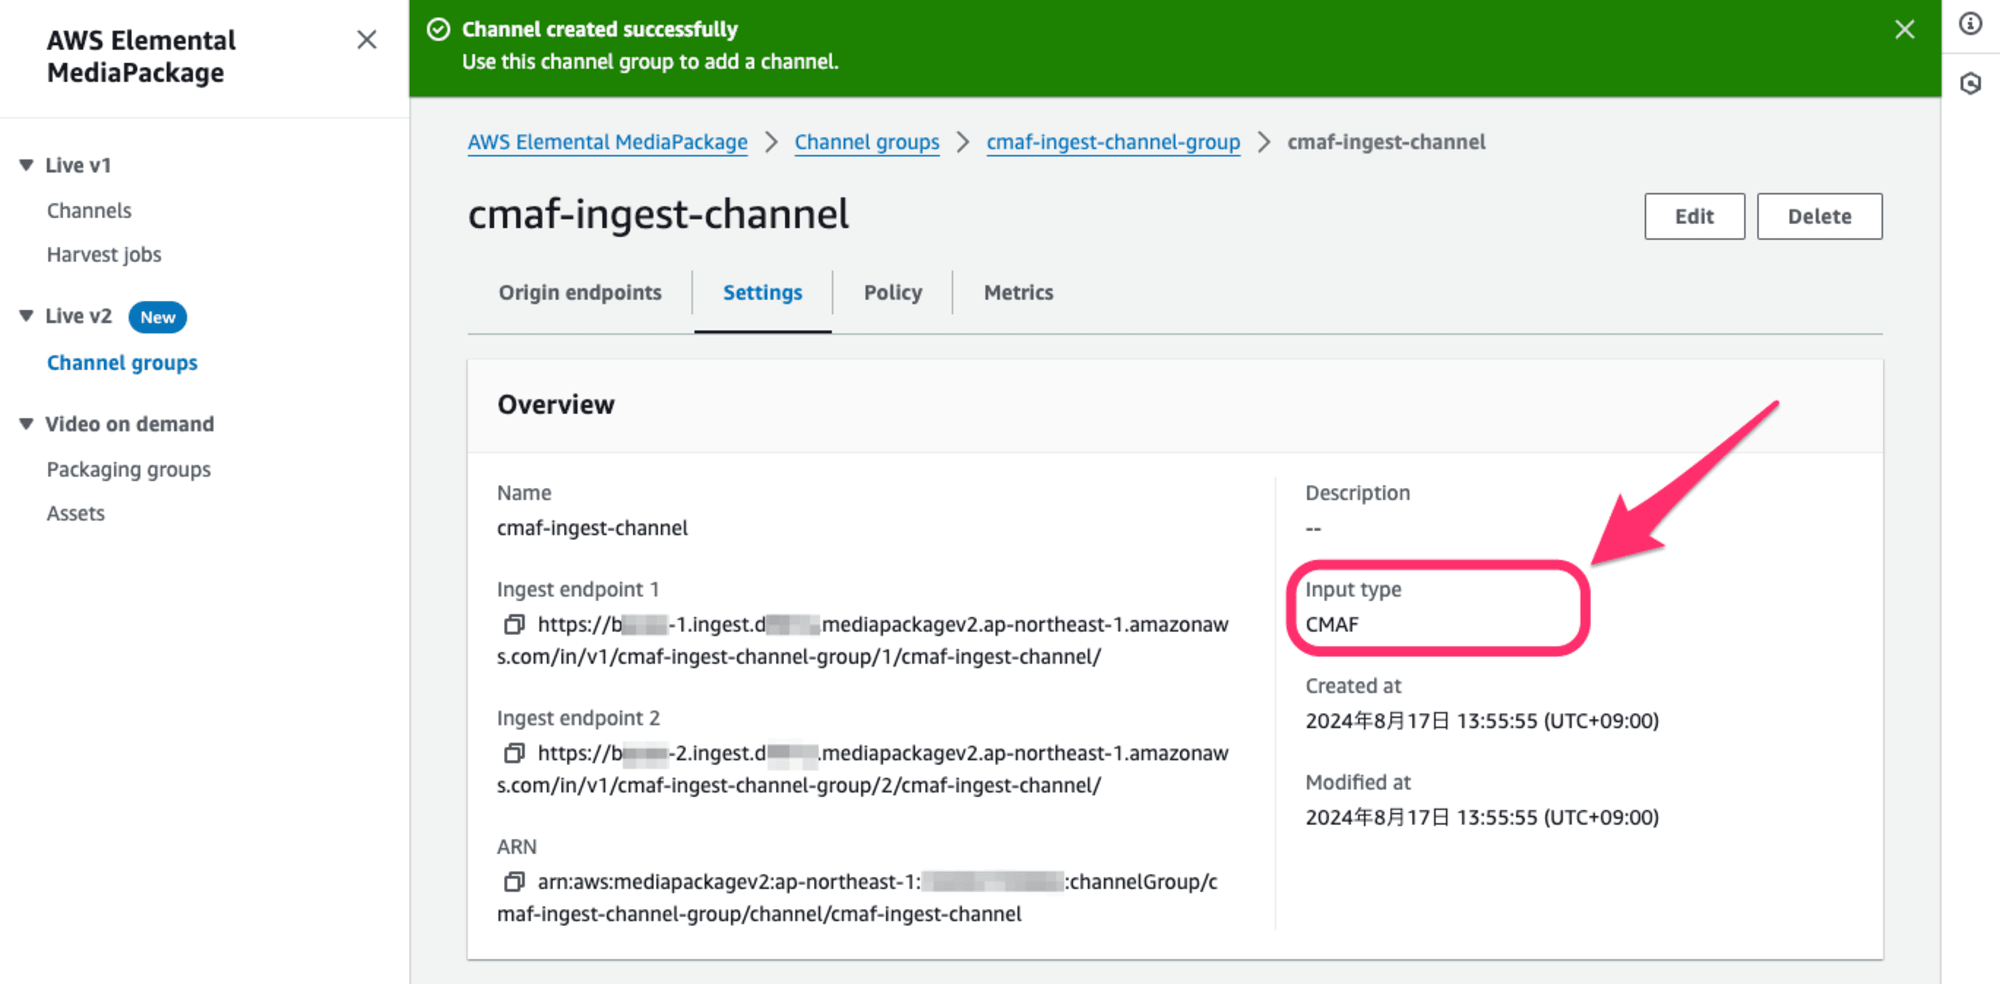The width and height of the screenshot is (2000, 984).
Task: Open the Metrics tab
Action: [1018, 293]
